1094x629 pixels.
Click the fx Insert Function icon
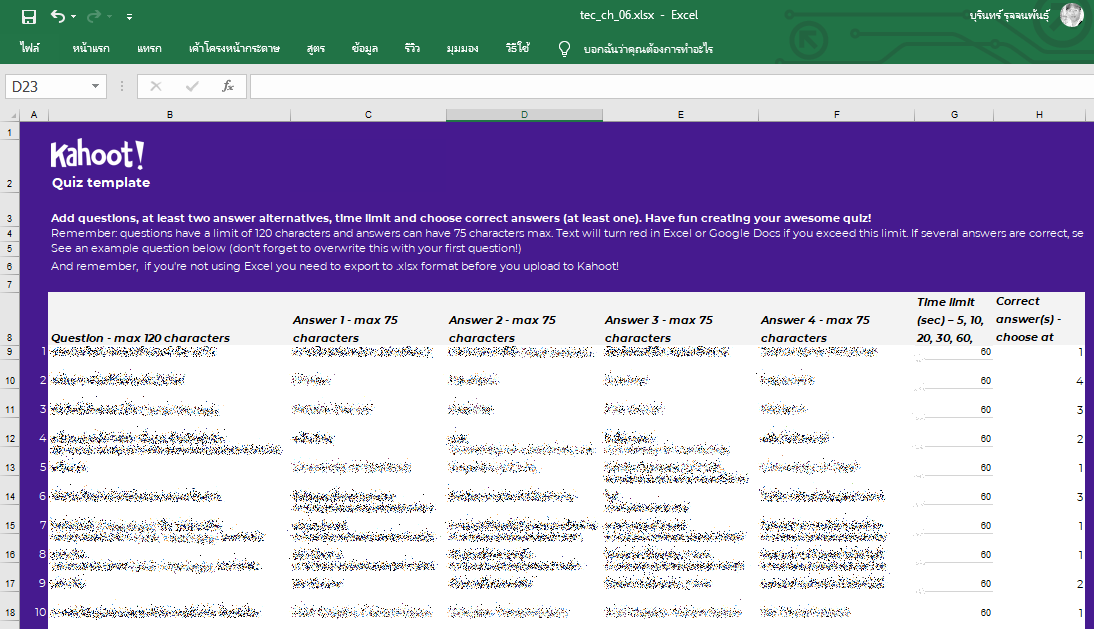[228, 86]
